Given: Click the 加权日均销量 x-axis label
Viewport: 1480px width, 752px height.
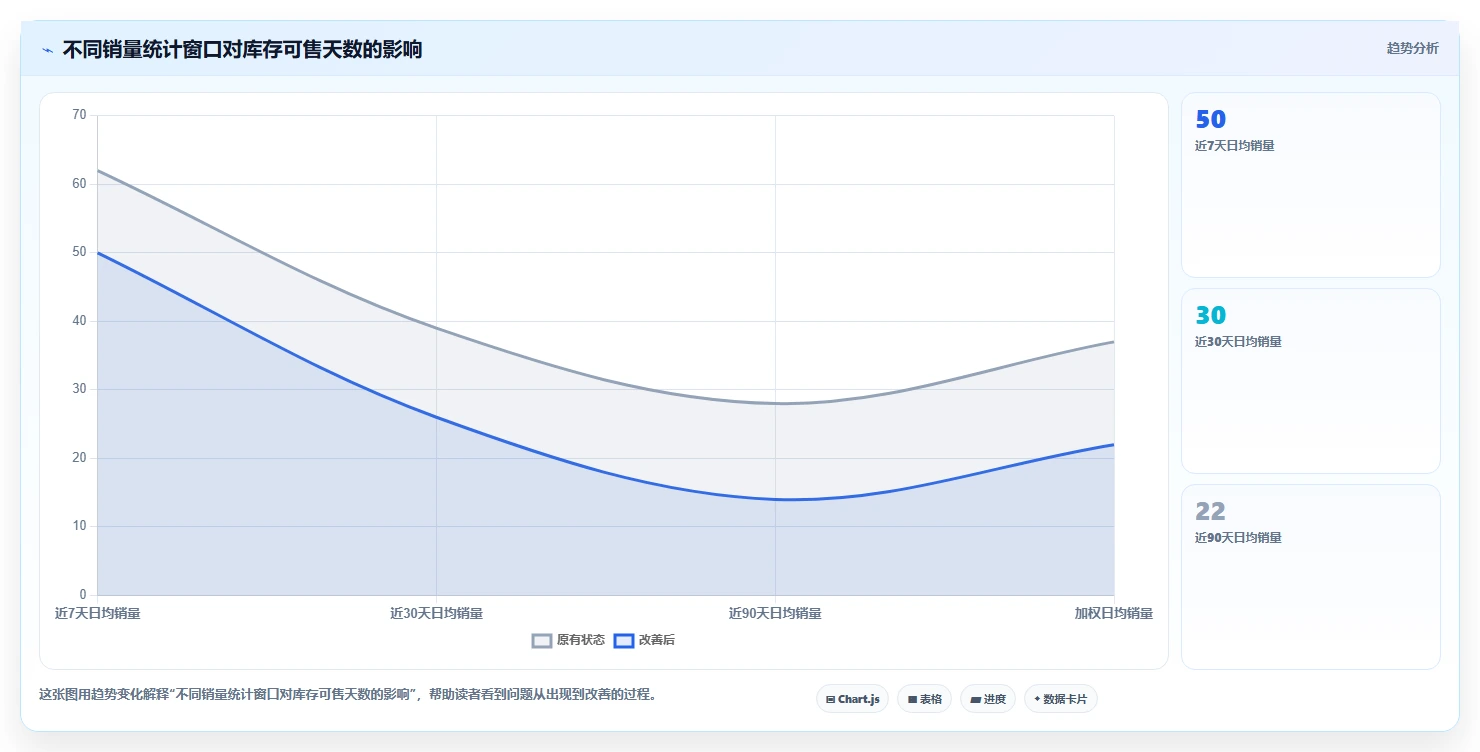Looking at the screenshot, I should coord(1114,613).
